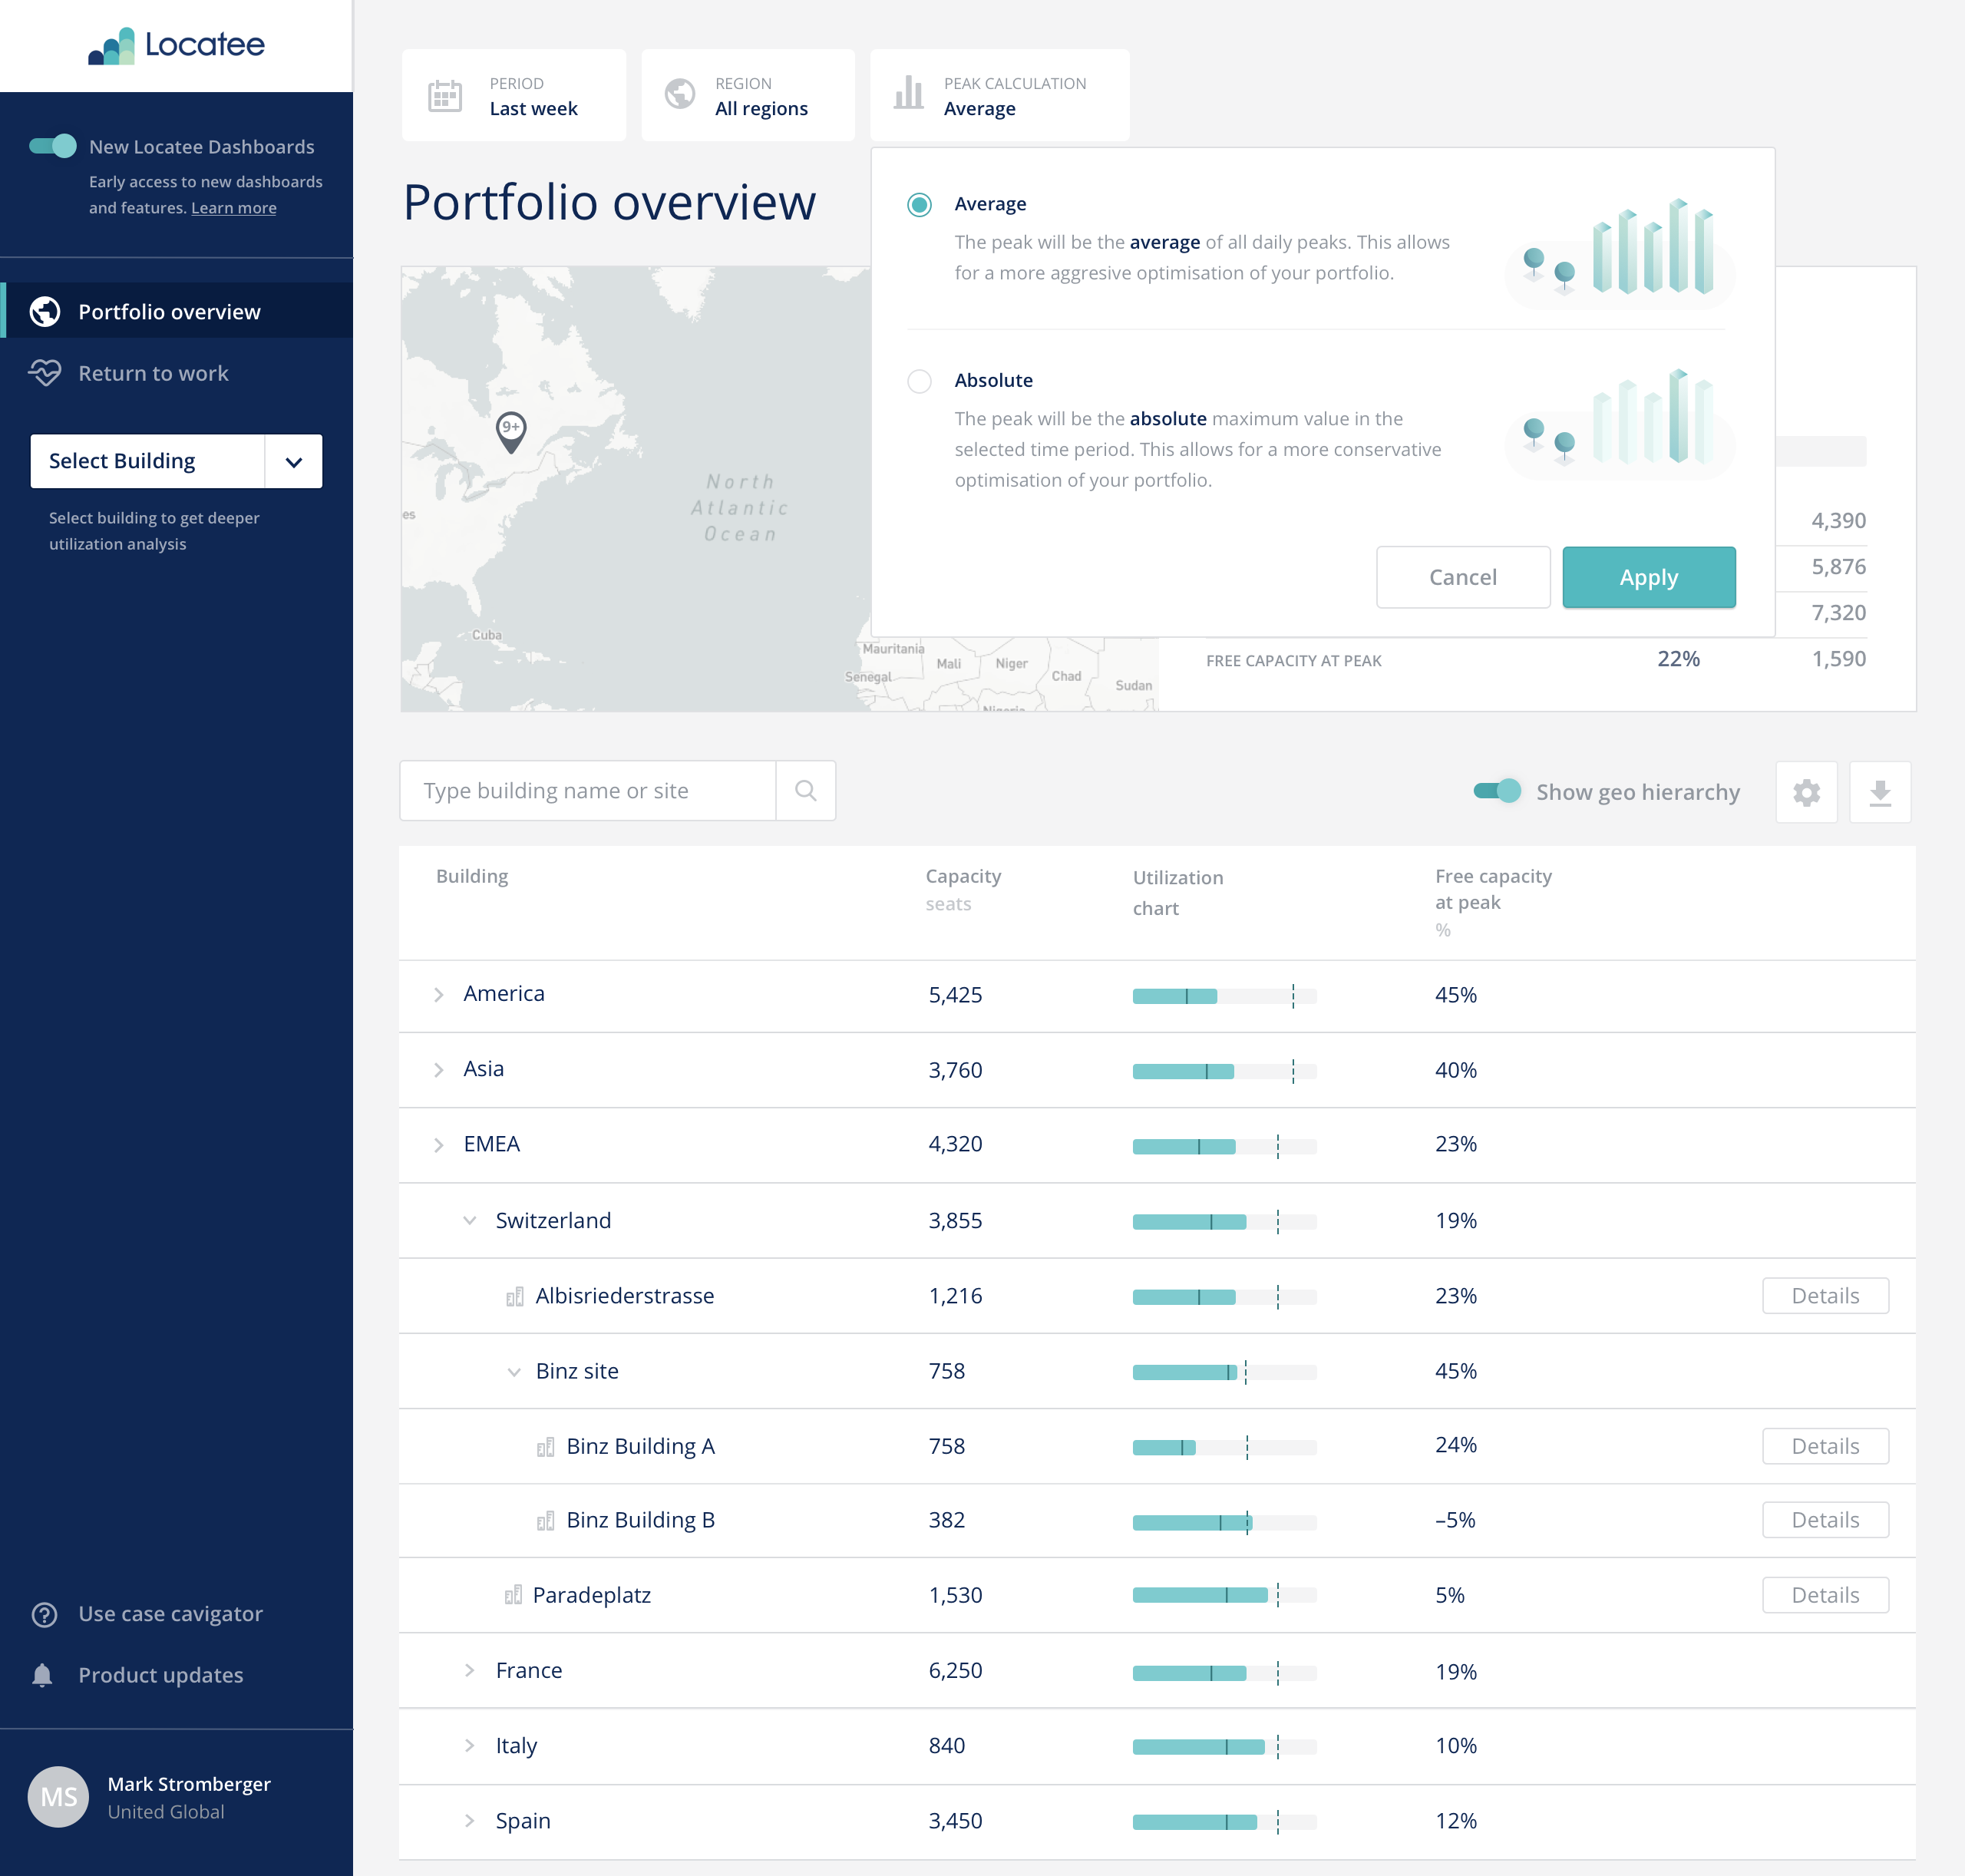Expand the America region row

tap(439, 995)
